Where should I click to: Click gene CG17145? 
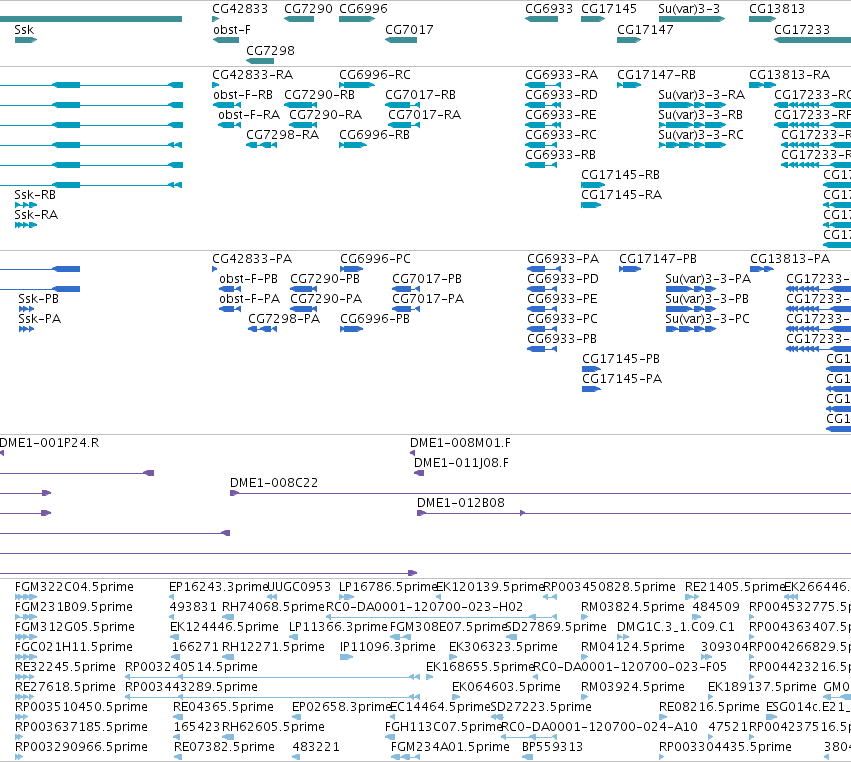click(x=593, y=19)
